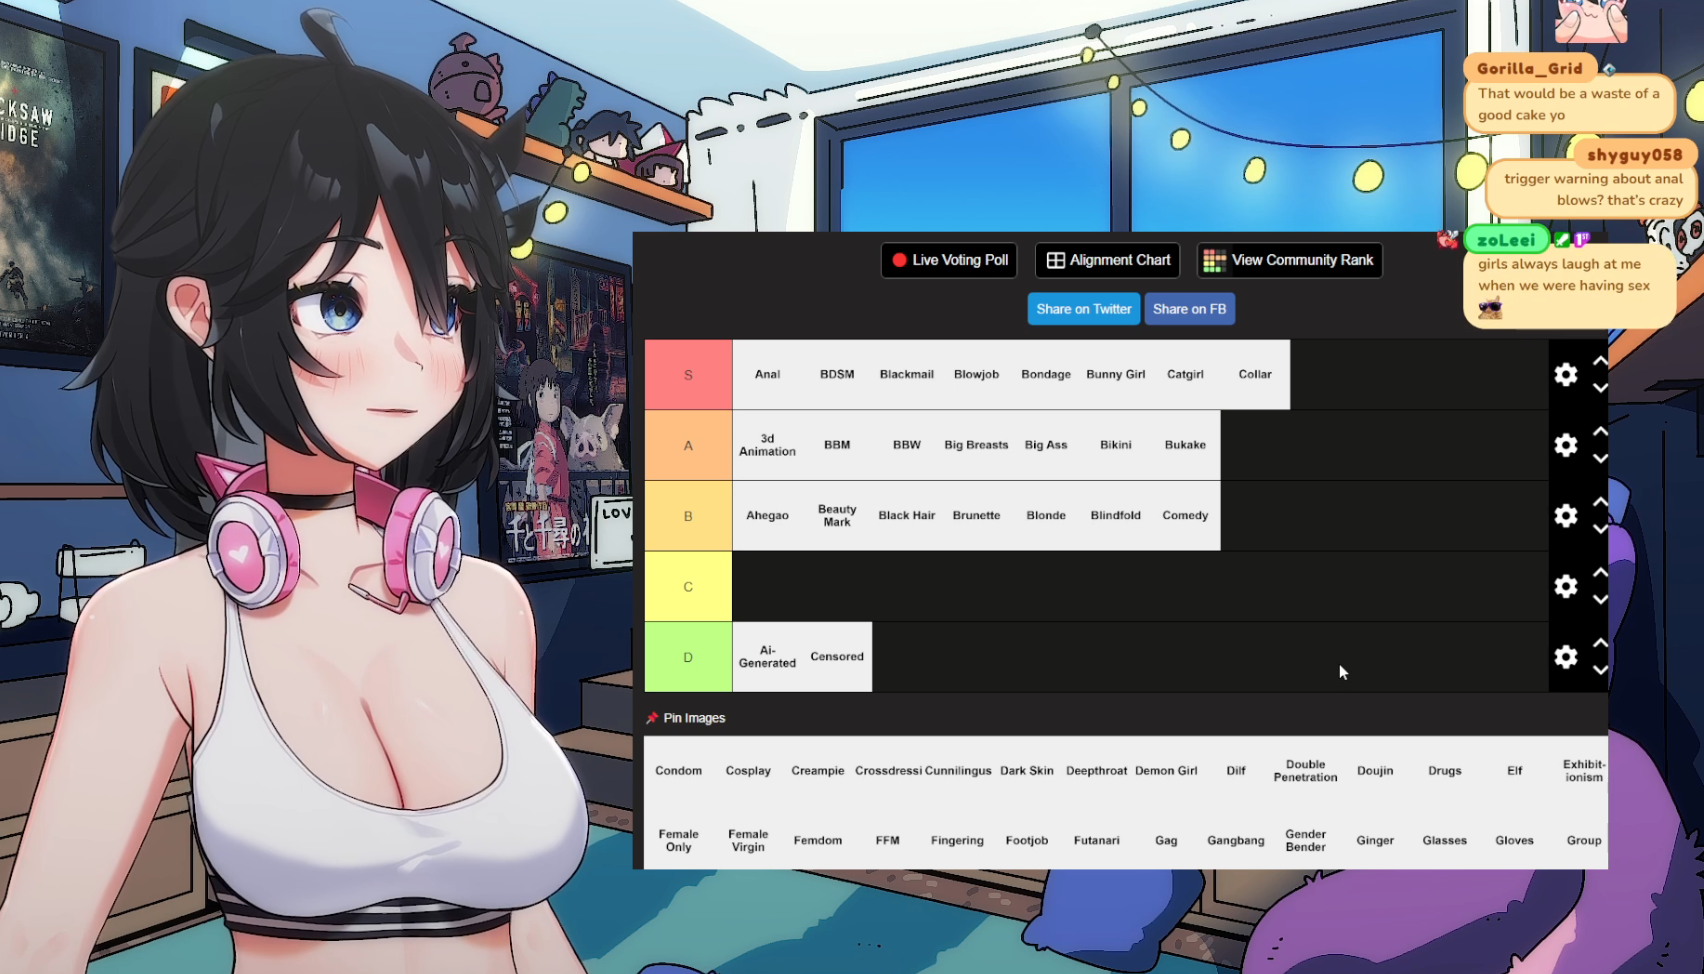This screenshot has width=1704, height=974.
Task: Pick the Gender Bender tile from the pool
Action: tap(1305, 840)
